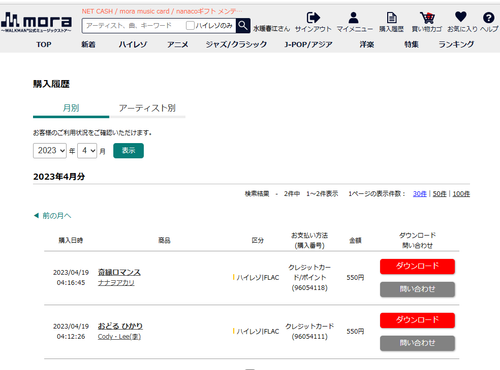This screenshot has height=370, width=500.
Task: Go to previous month 前の月へ
Action: [53, 216]
